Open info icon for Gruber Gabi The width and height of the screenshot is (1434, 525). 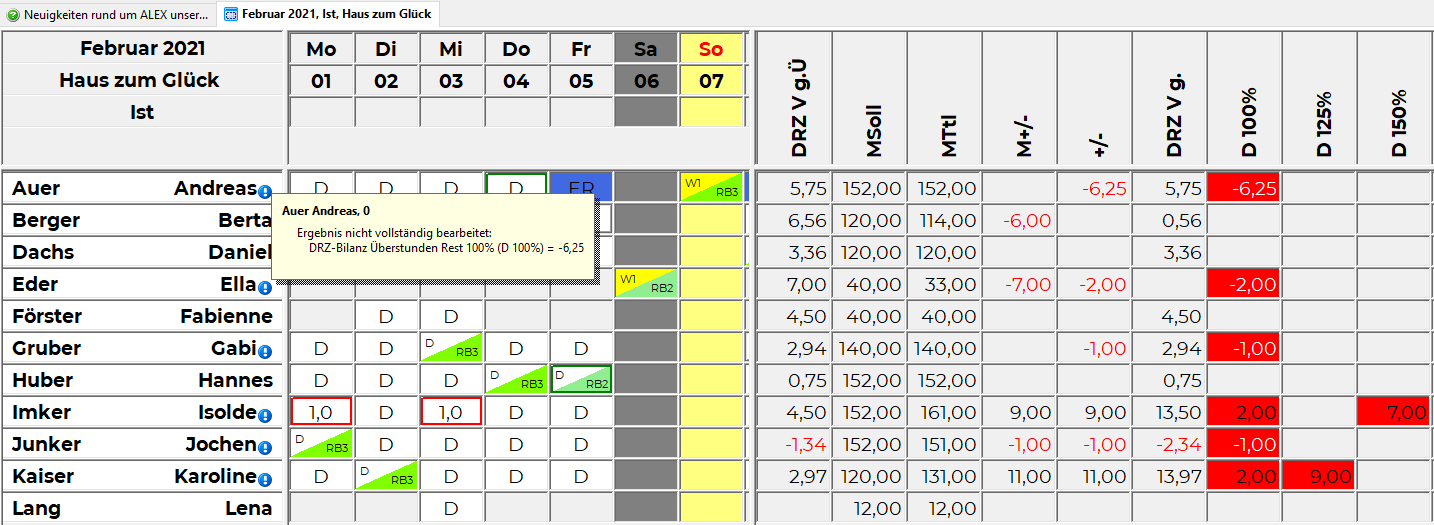point(265,352)
